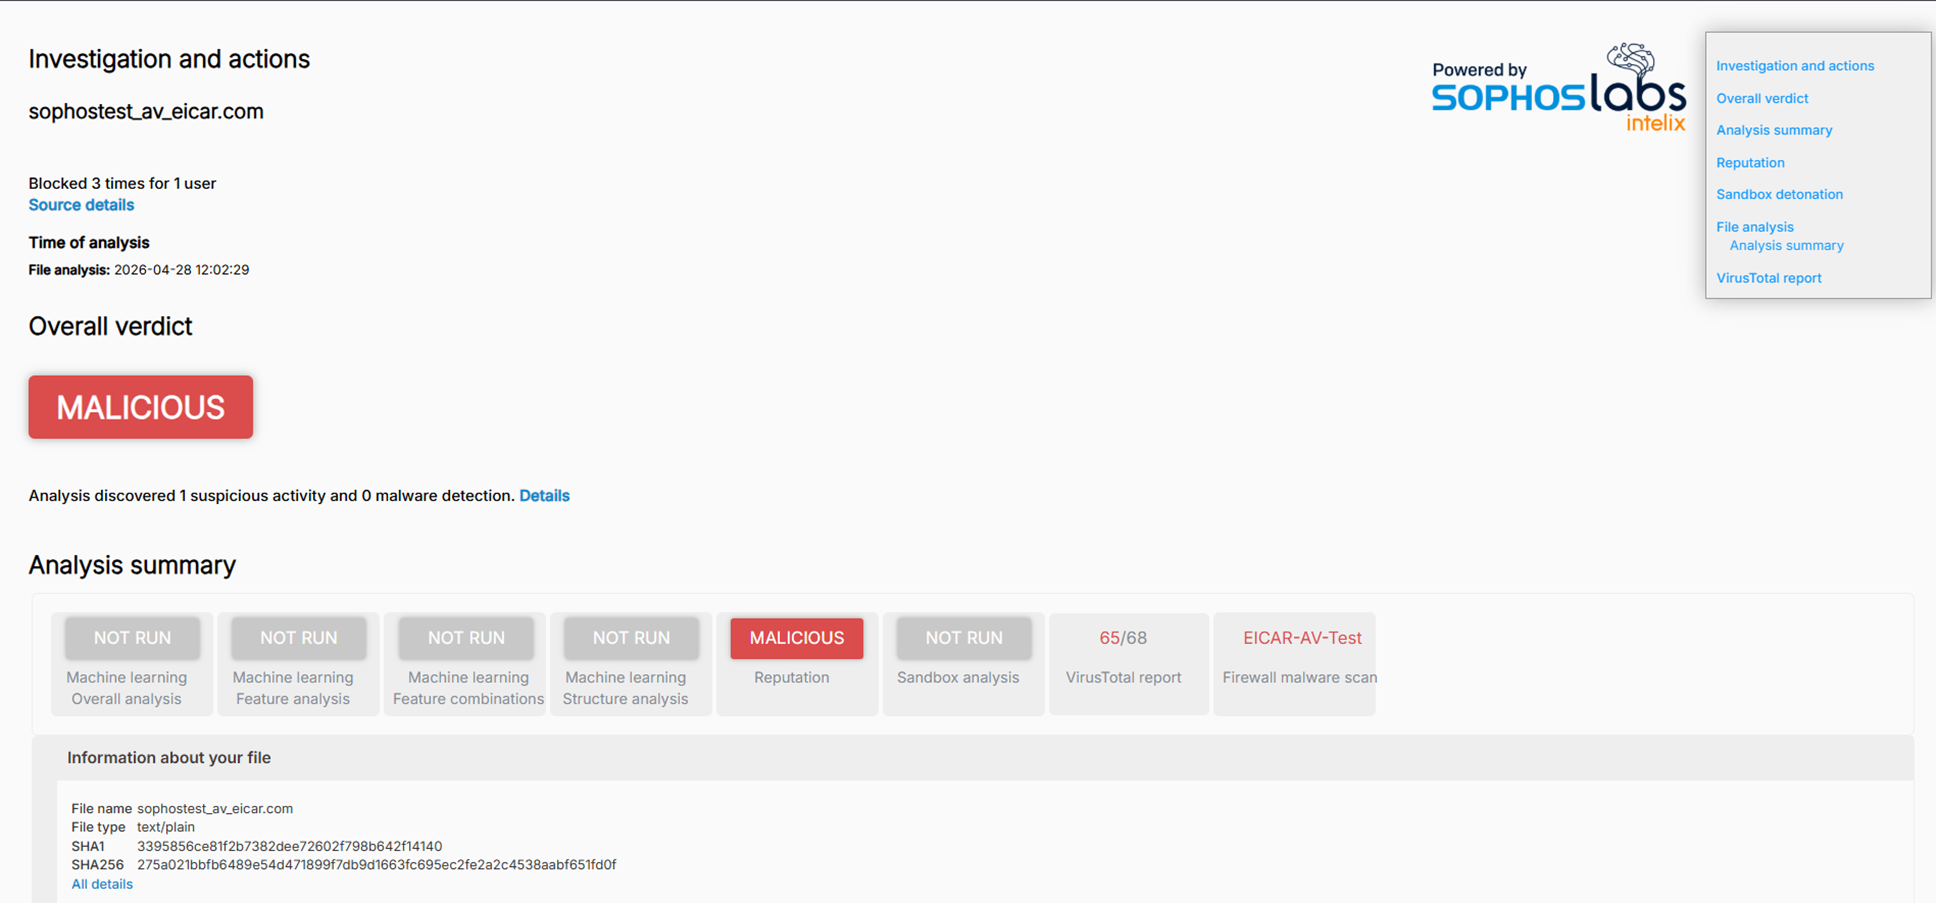Open the All details link
This screenshot has width=1936, height=903.
(102, 884)
